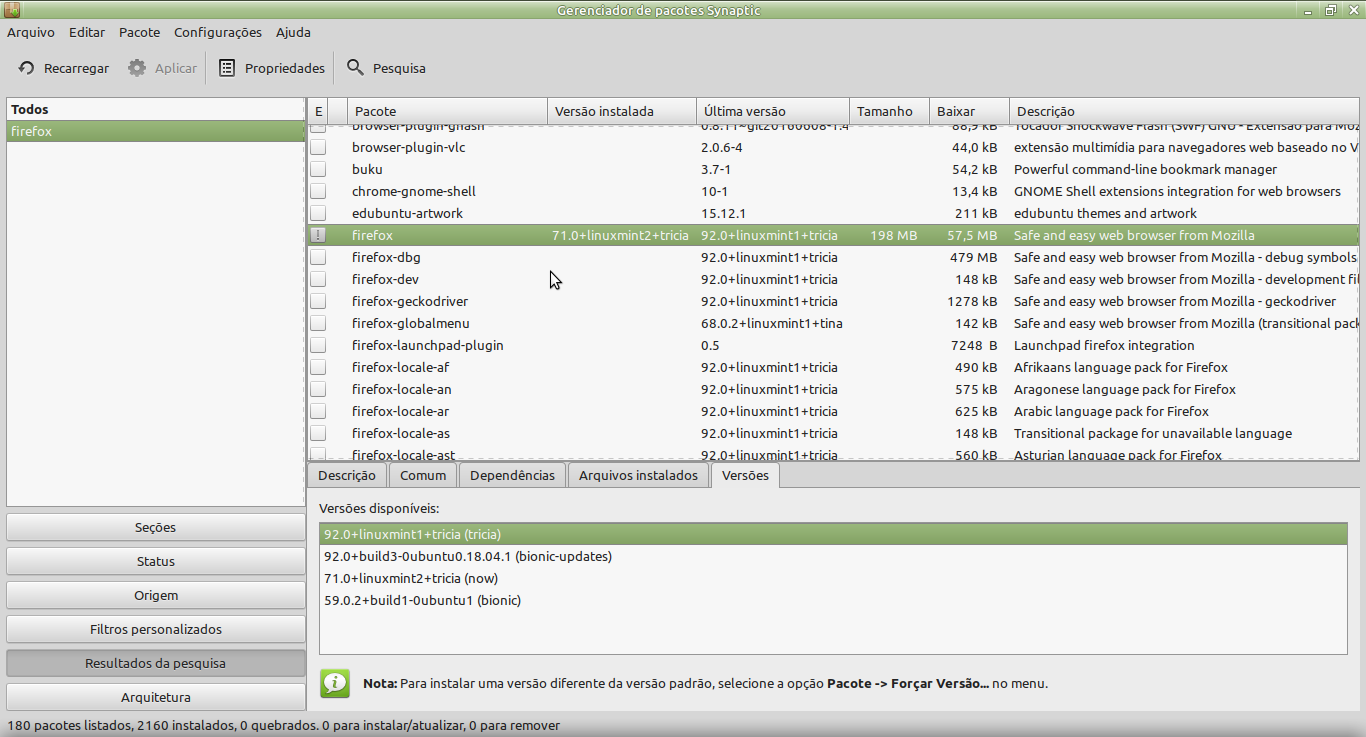Viewport: 1366px width, 737px height.
Task: Open the Arquivo menu
Action: click(31, 32)
